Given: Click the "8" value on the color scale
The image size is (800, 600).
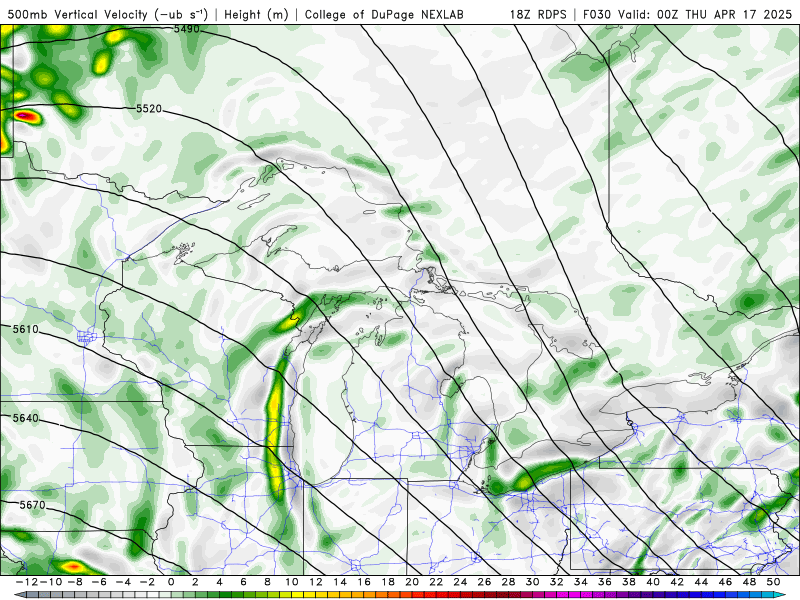Looking at the screenshot, I should coord(267,582).
